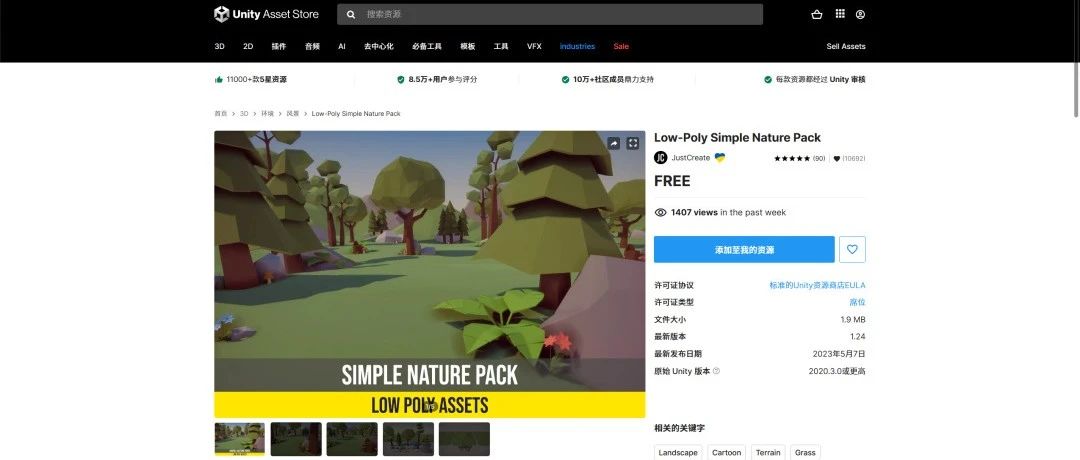Viewport: 1080px width, 460px height.
Task: Click the 环境 breadcrumb link
Action: coord(267,114)
